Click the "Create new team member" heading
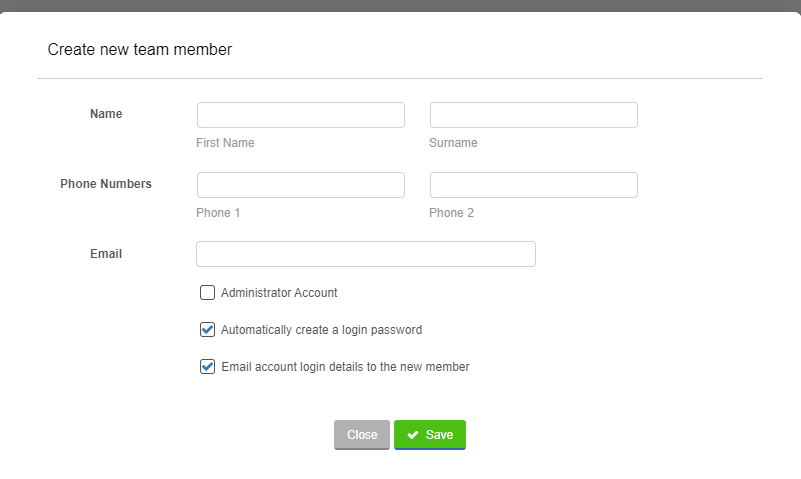Image resolution: width=801 pixels, height=479 pixels. (x=140, y=50)
